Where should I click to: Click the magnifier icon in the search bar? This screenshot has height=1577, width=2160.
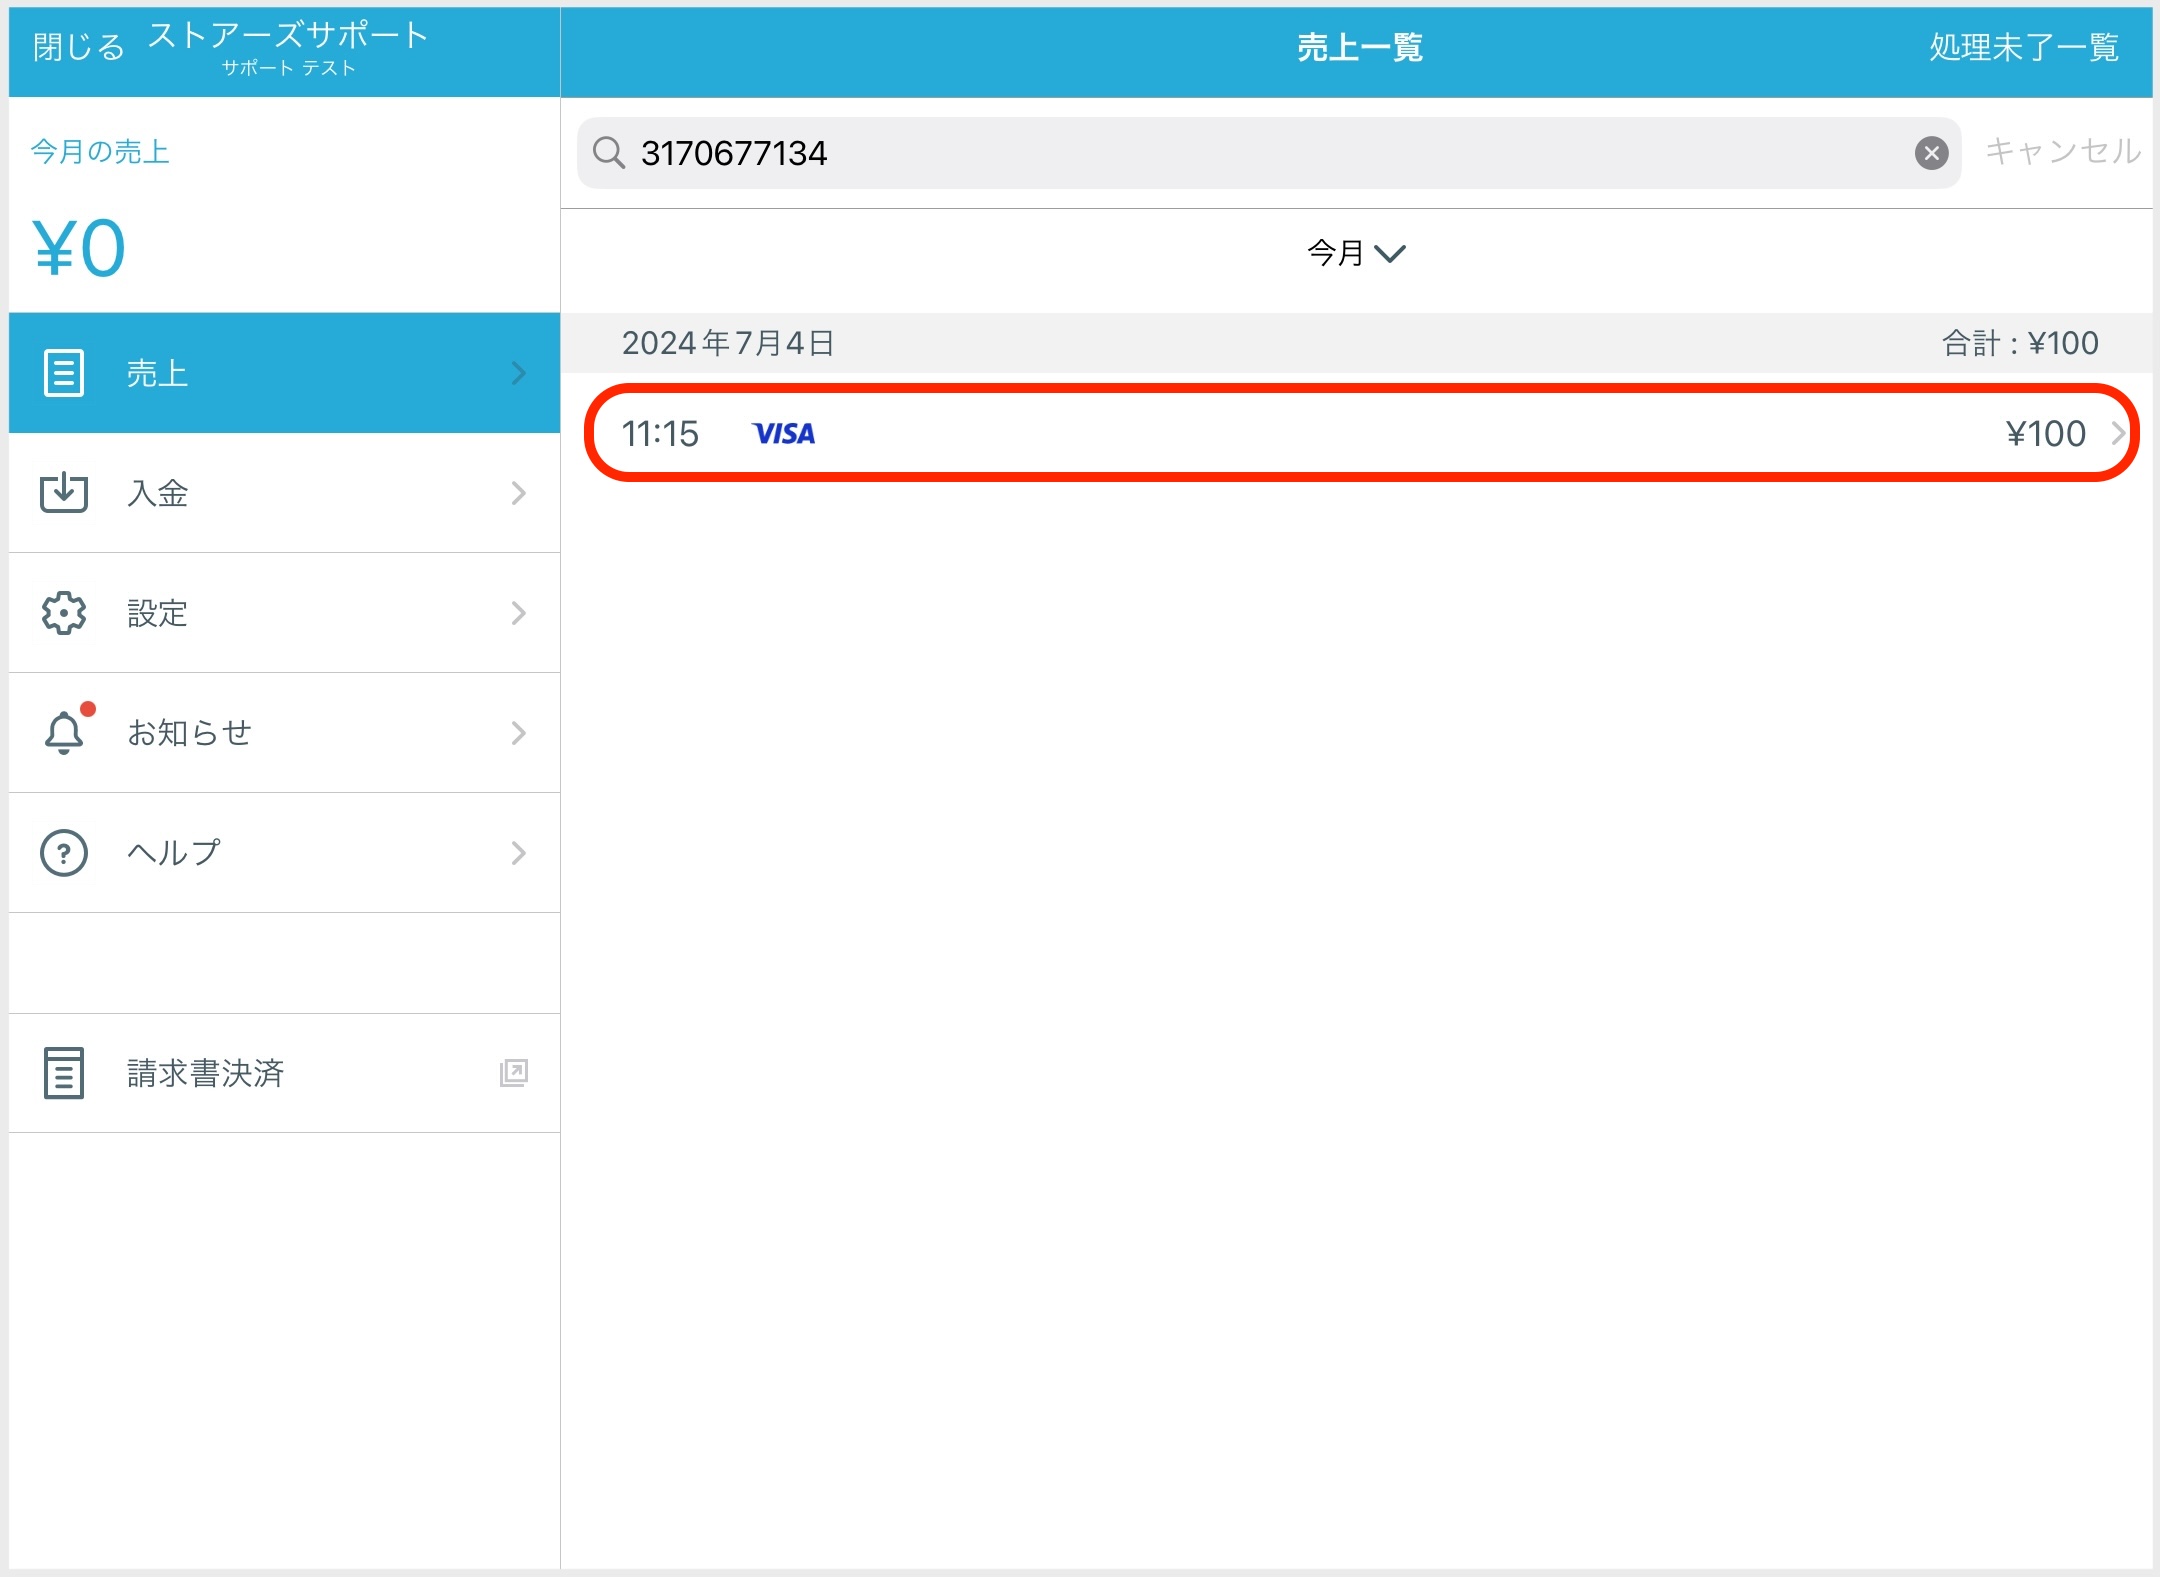[608, 153]
